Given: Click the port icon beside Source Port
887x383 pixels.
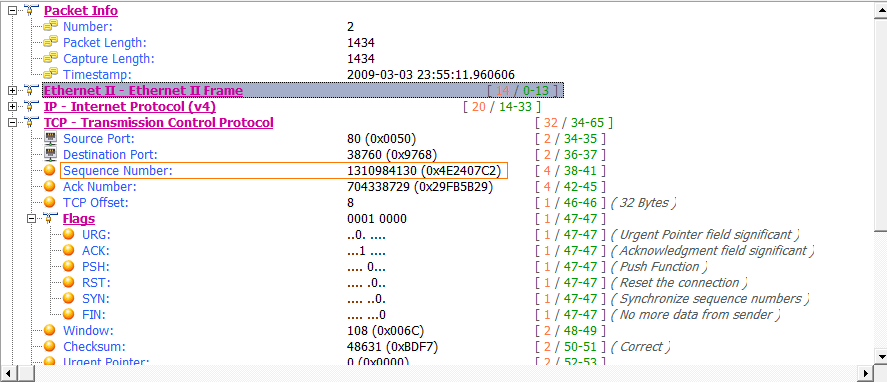Looking at the screenshot, I should coord(50,138).
